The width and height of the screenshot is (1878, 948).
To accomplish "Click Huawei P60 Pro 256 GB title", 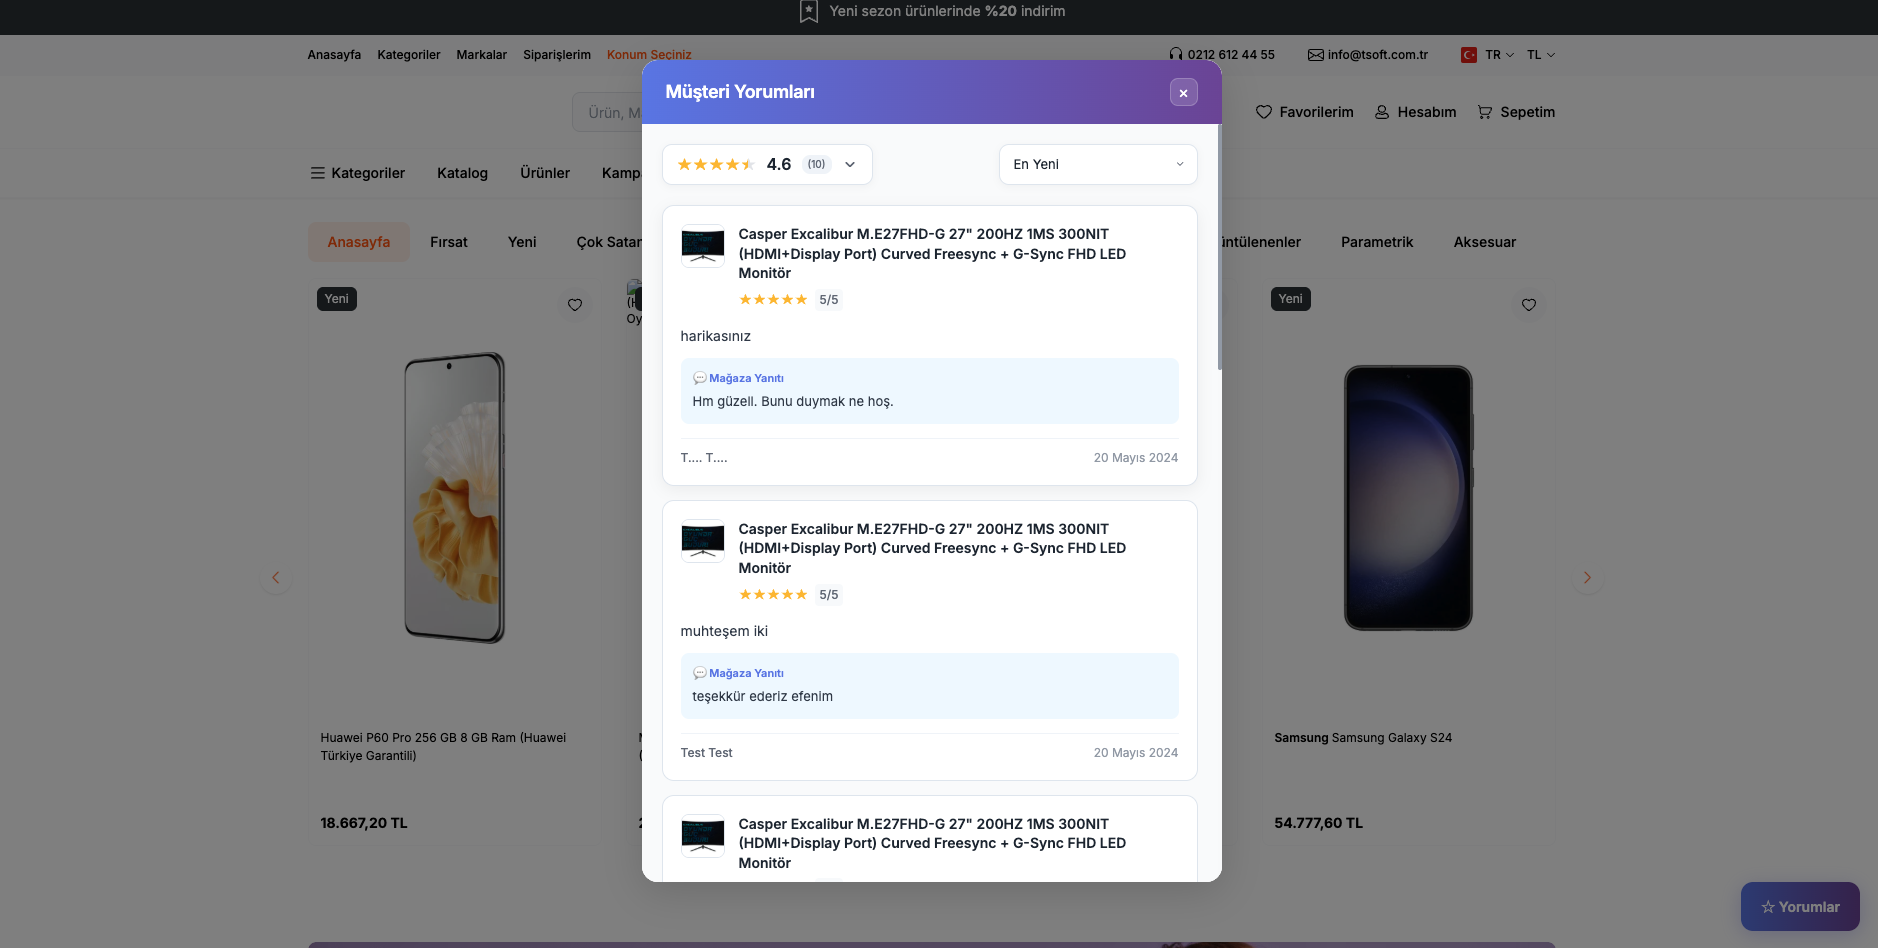I will tap(443, 747).
